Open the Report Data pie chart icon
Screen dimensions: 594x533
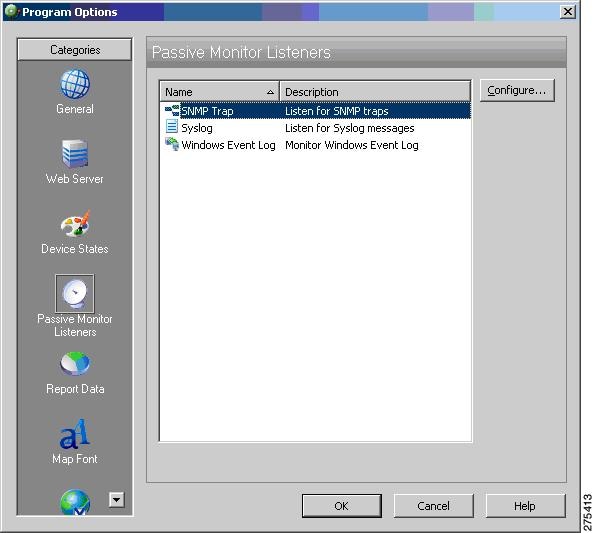point(75,364)
